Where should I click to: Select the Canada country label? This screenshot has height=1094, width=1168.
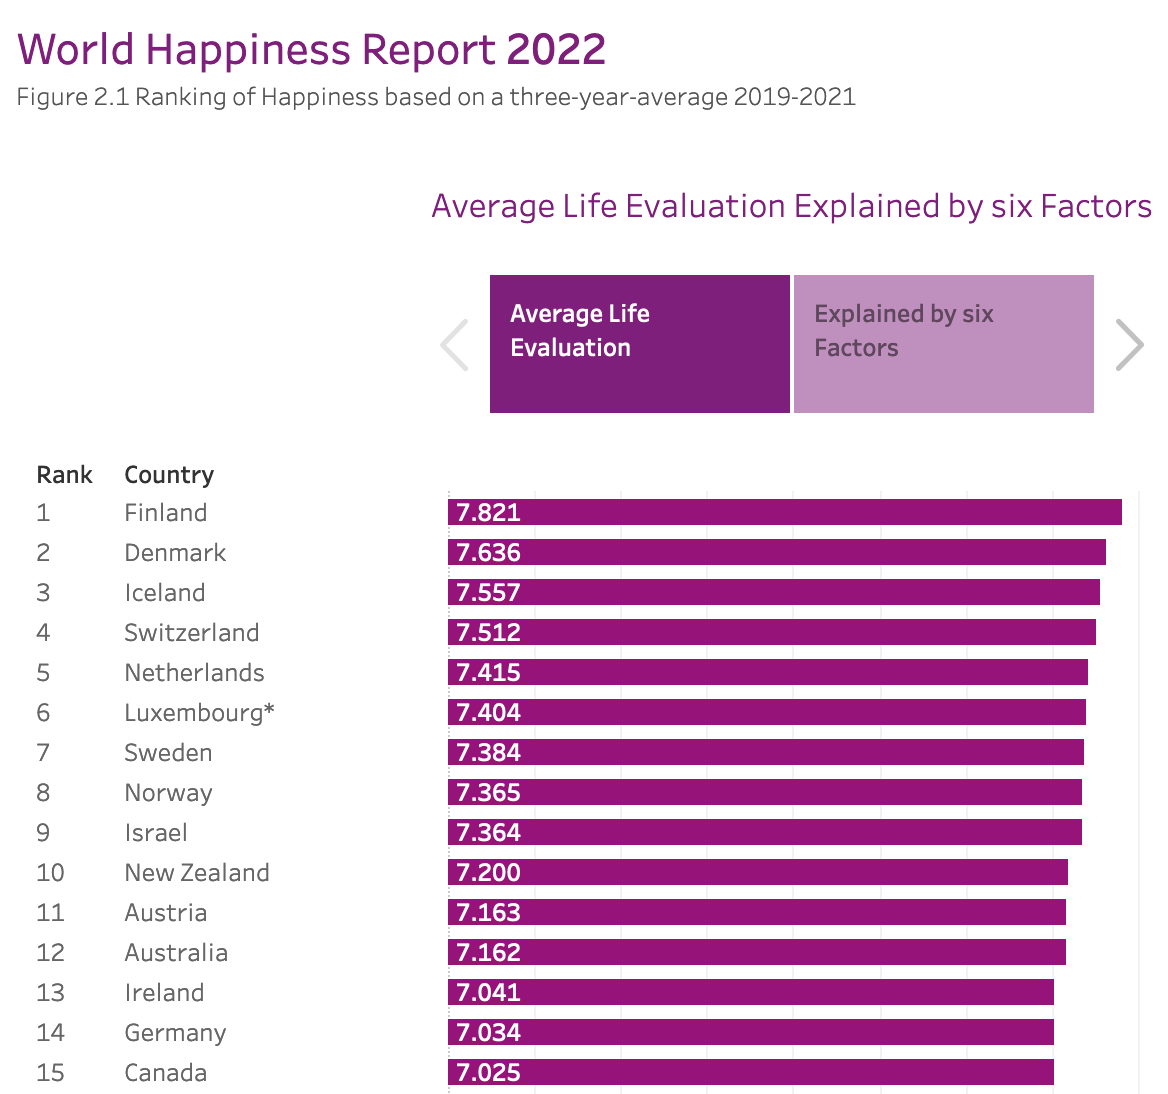coord(165,1072)
